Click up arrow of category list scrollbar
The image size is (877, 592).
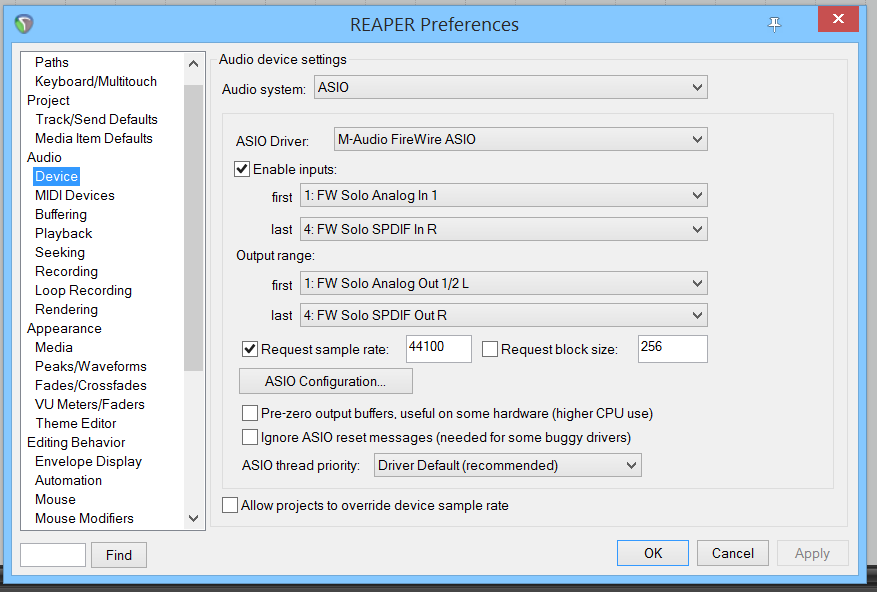[194, 64]
